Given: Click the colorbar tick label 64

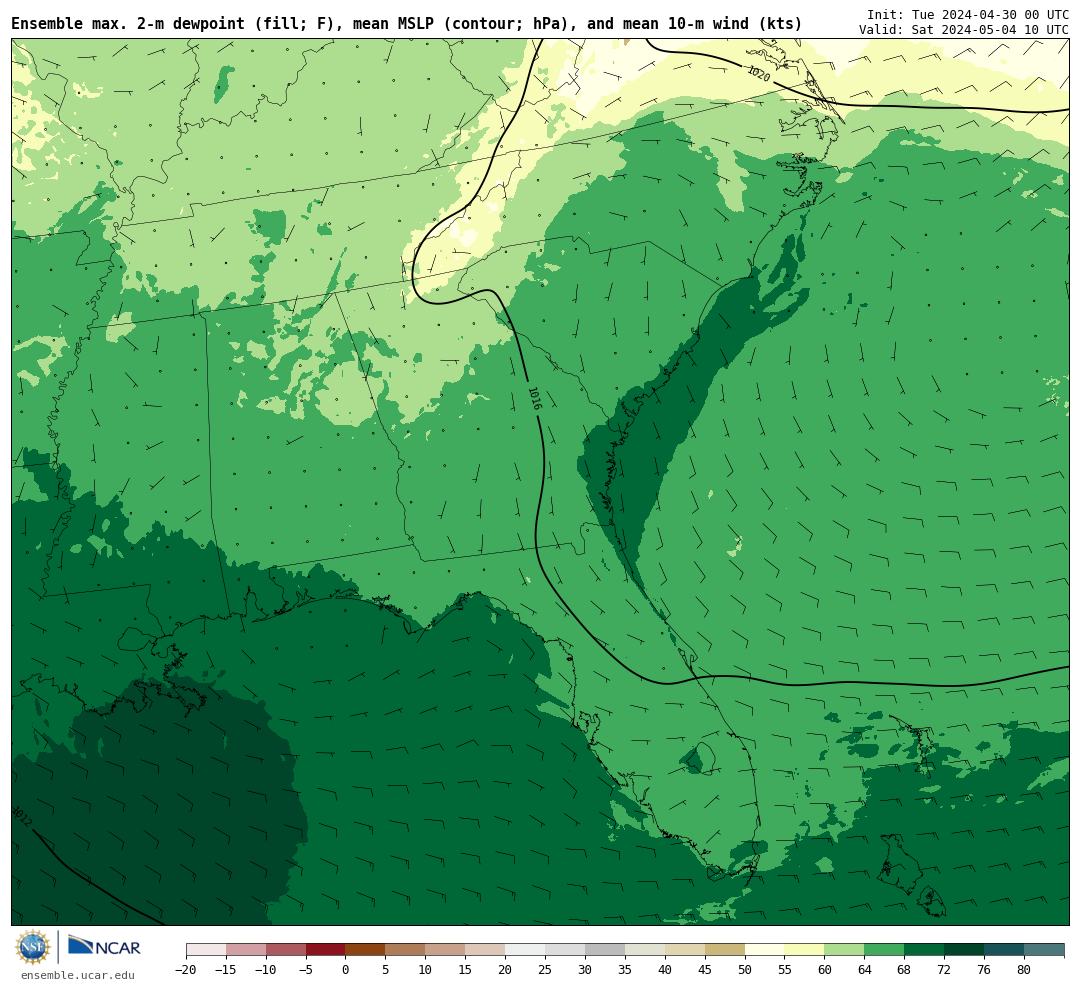Looking at the screenshot, I should (x=864, y=969).
